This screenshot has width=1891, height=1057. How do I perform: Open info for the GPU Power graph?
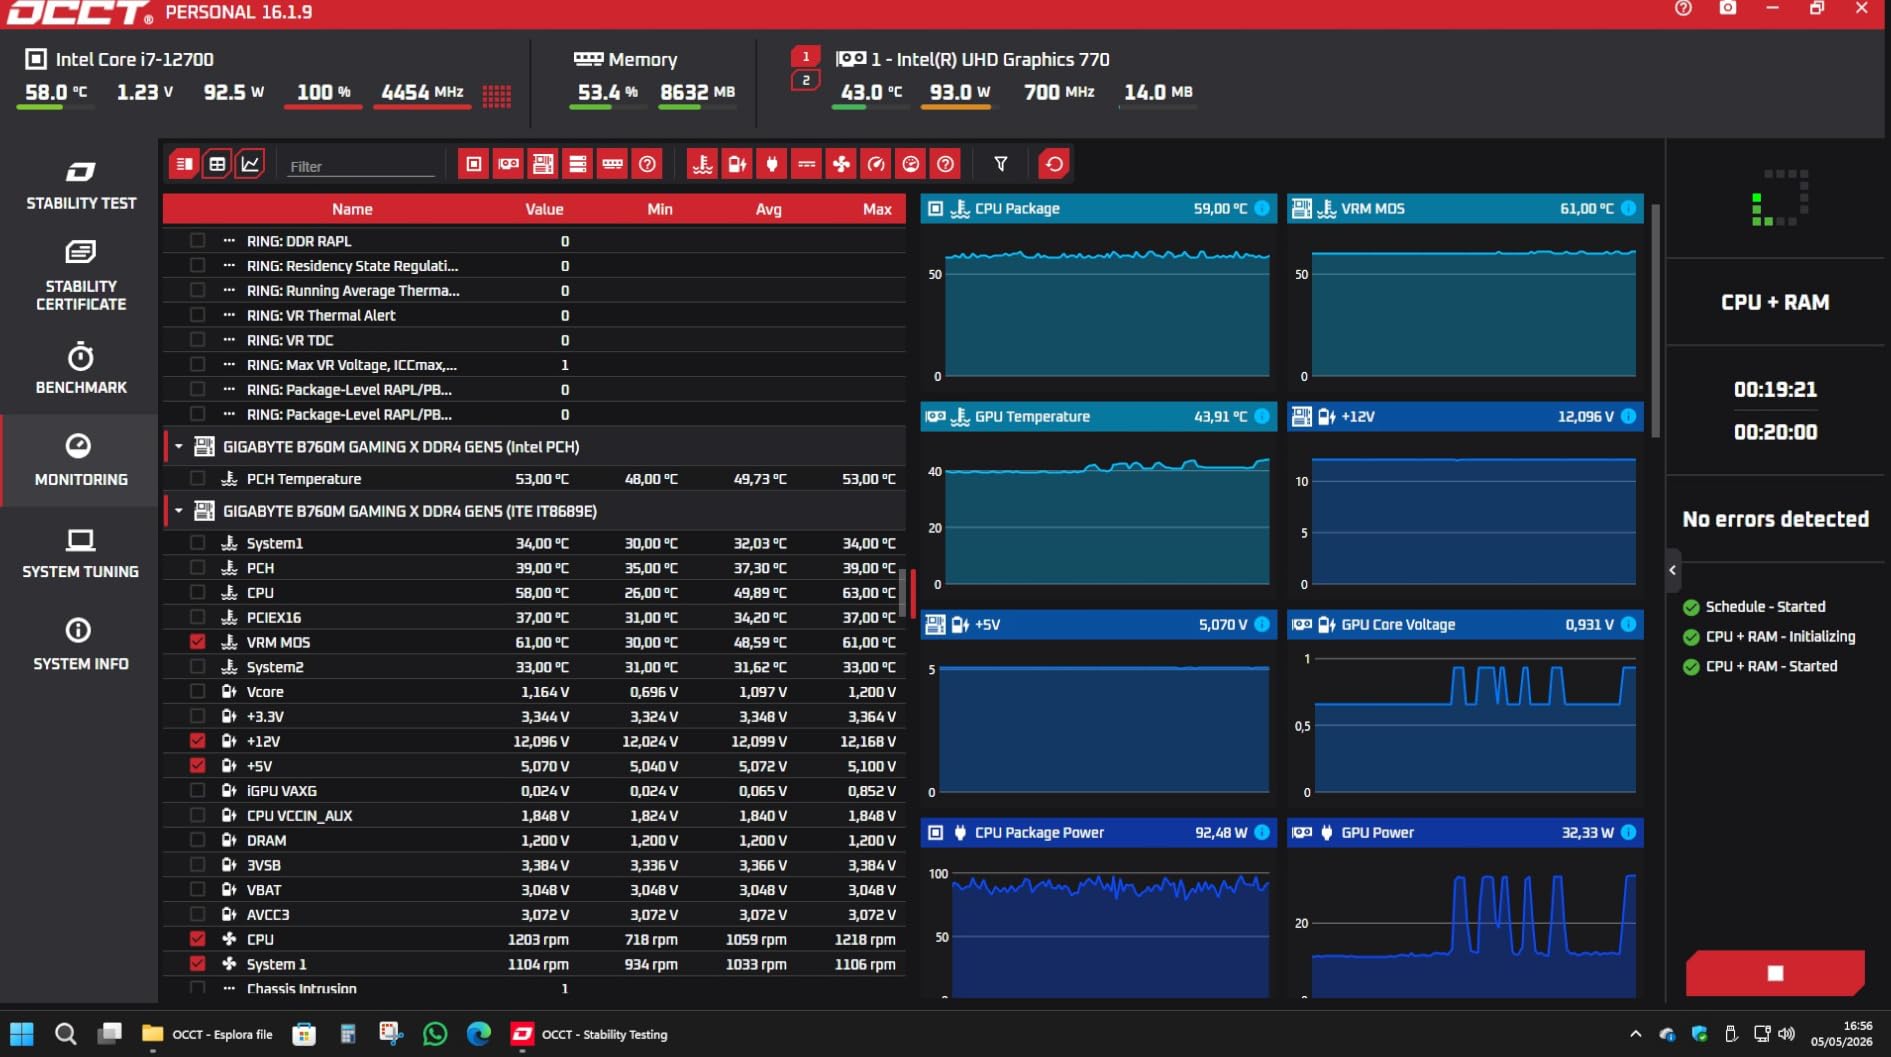click(1628, 832)
